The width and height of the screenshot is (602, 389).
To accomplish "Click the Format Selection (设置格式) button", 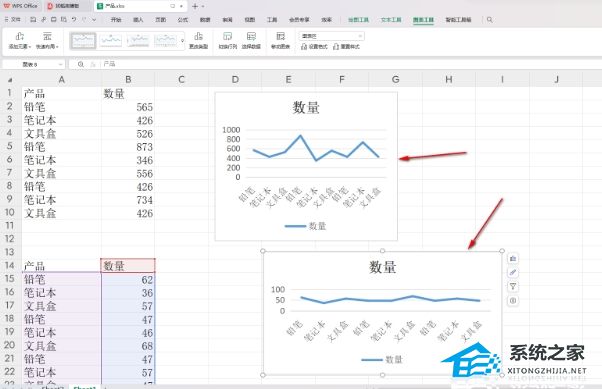I will pos(314,47).
